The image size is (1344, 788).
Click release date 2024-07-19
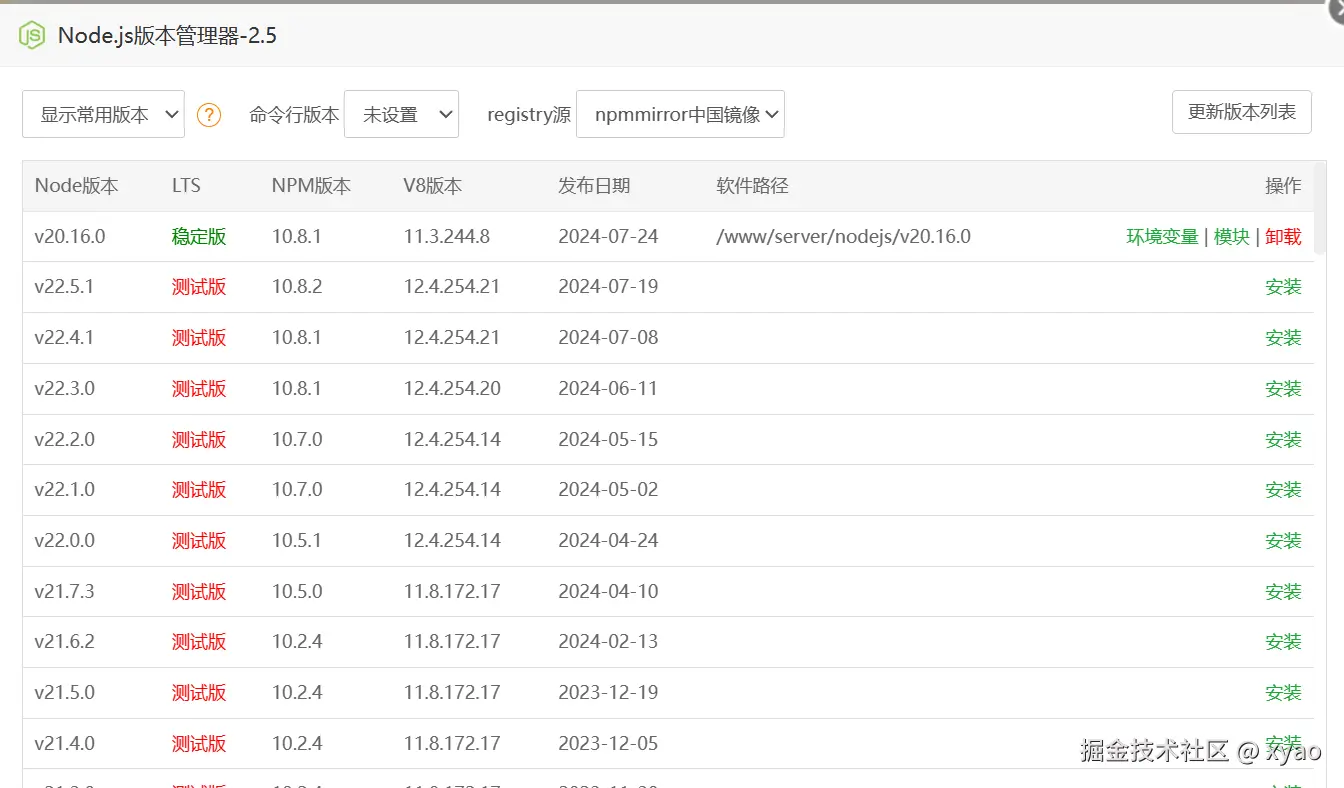(608, 287)
